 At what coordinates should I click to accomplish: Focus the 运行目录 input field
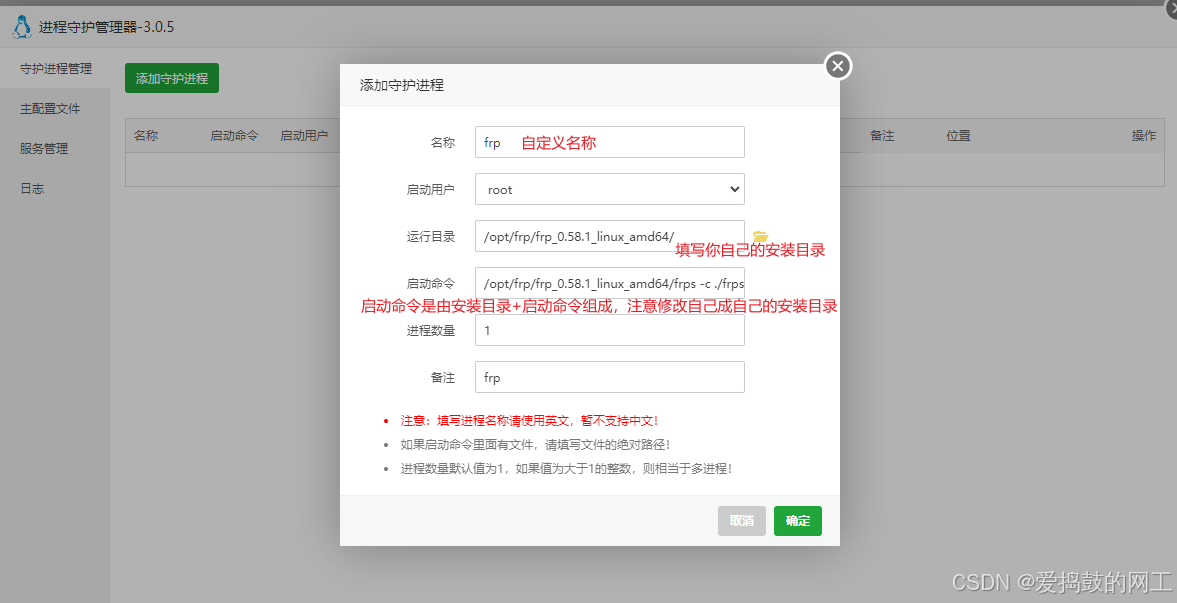610,236
